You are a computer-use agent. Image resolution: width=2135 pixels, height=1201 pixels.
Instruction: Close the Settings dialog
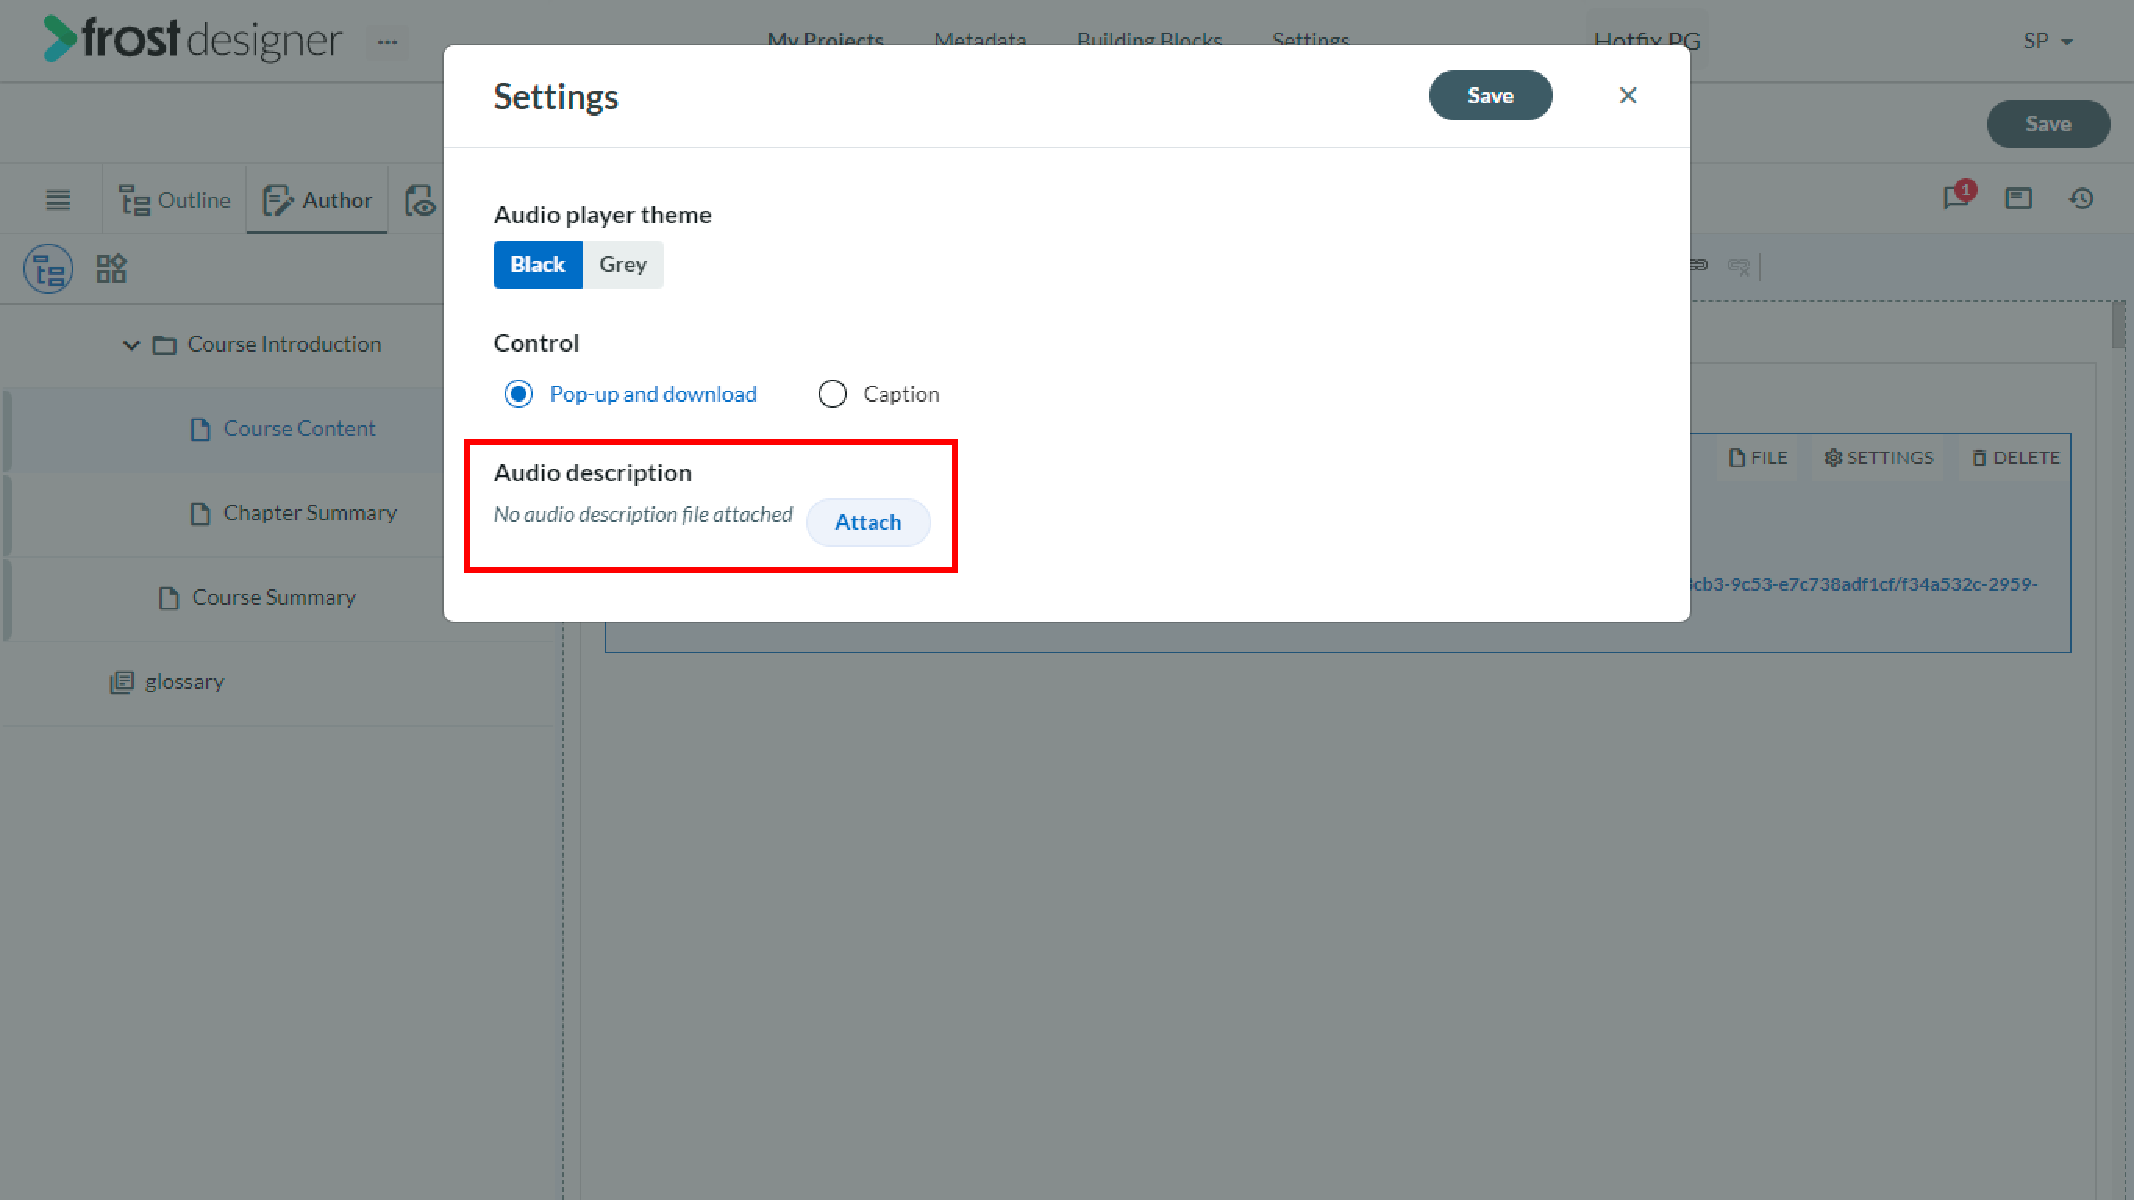point(1628,95)
